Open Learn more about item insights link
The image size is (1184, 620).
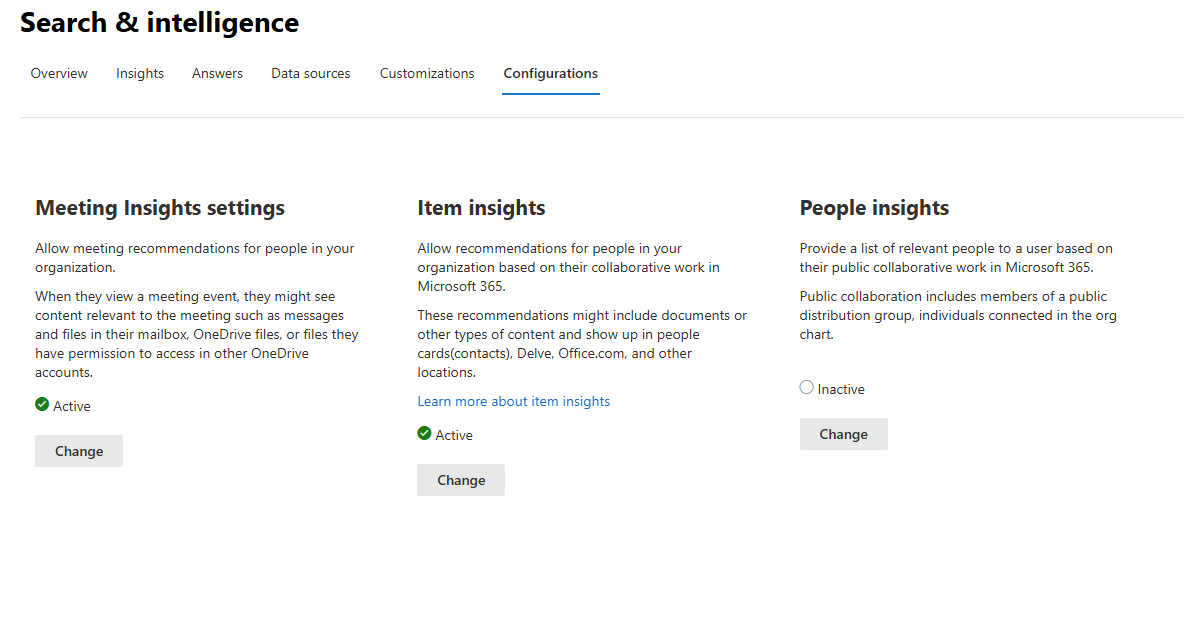513,402
